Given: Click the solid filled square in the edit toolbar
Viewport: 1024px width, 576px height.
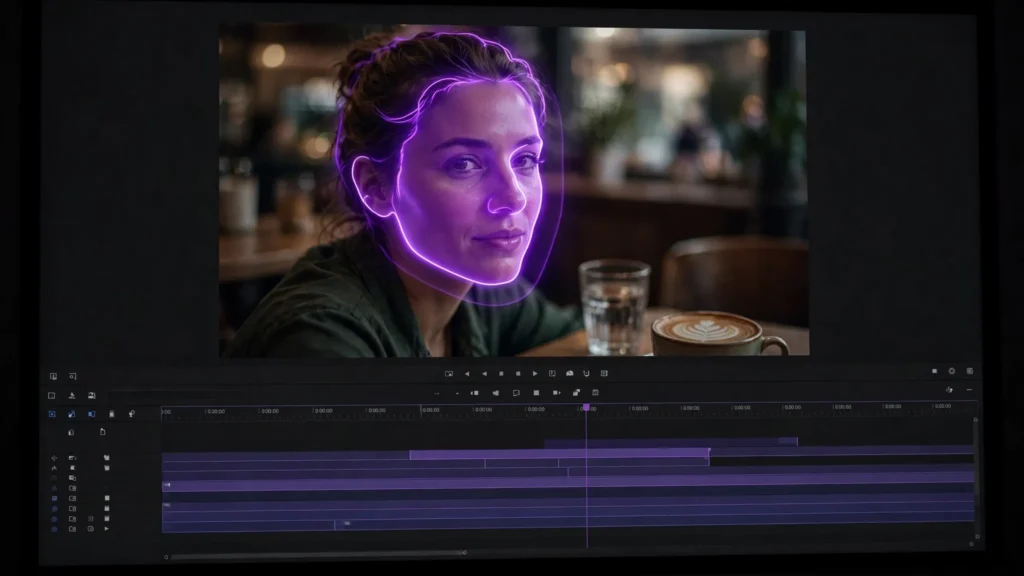Looking at the screenshot, I should click(536, 392).
